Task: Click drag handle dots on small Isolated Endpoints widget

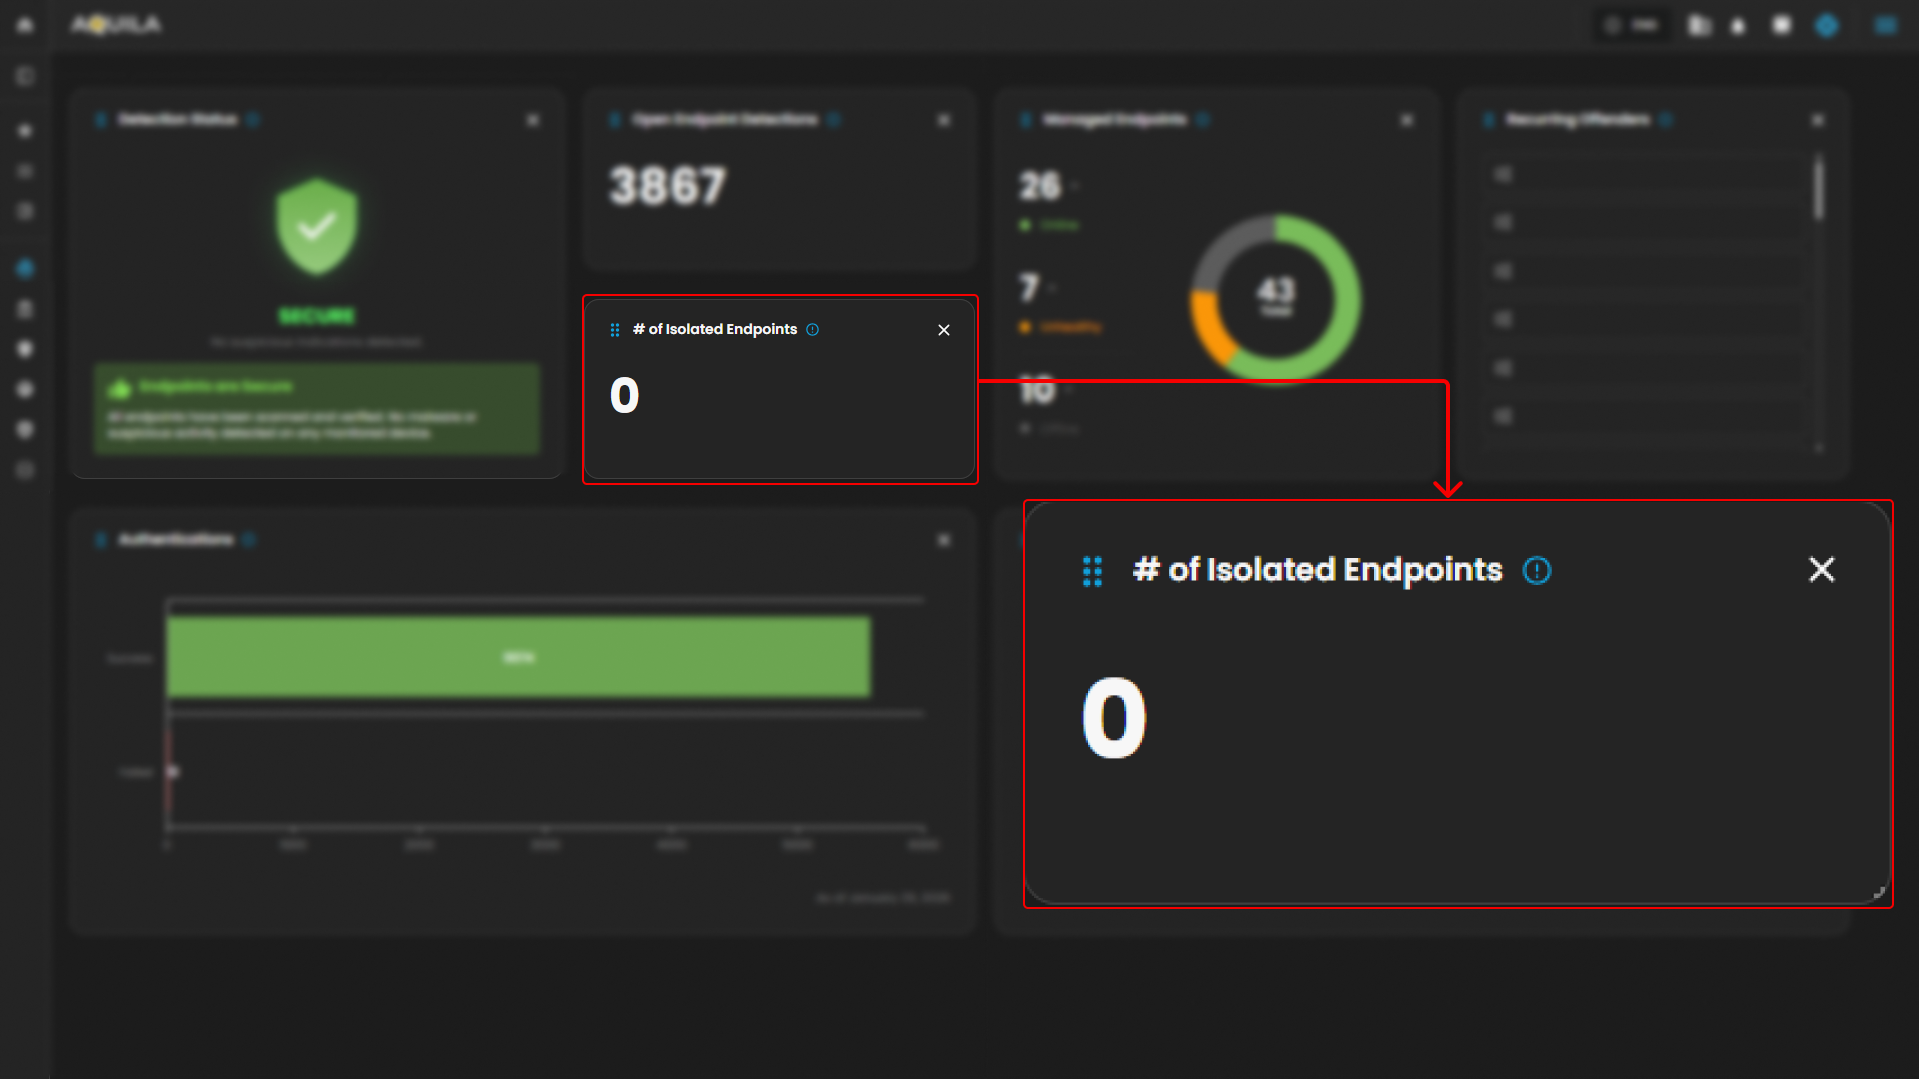Action: coord(615,330)
